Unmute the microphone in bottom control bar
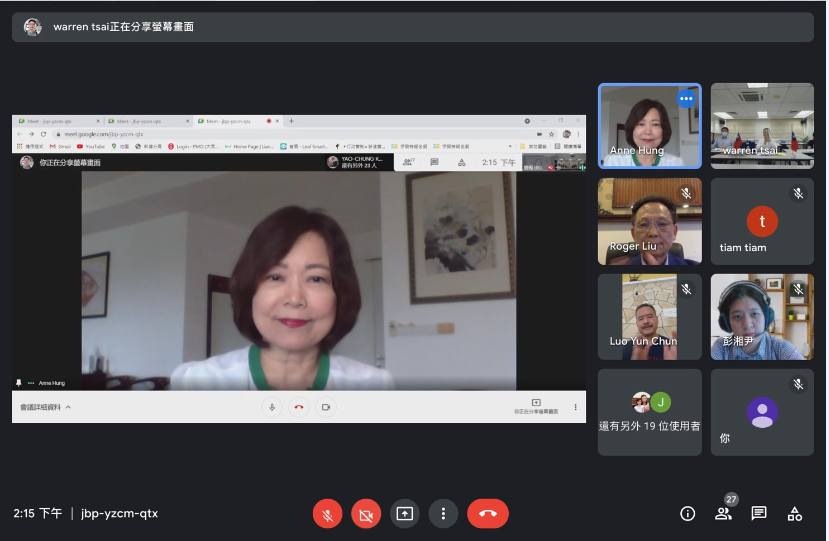 click(x=327, y=513)
